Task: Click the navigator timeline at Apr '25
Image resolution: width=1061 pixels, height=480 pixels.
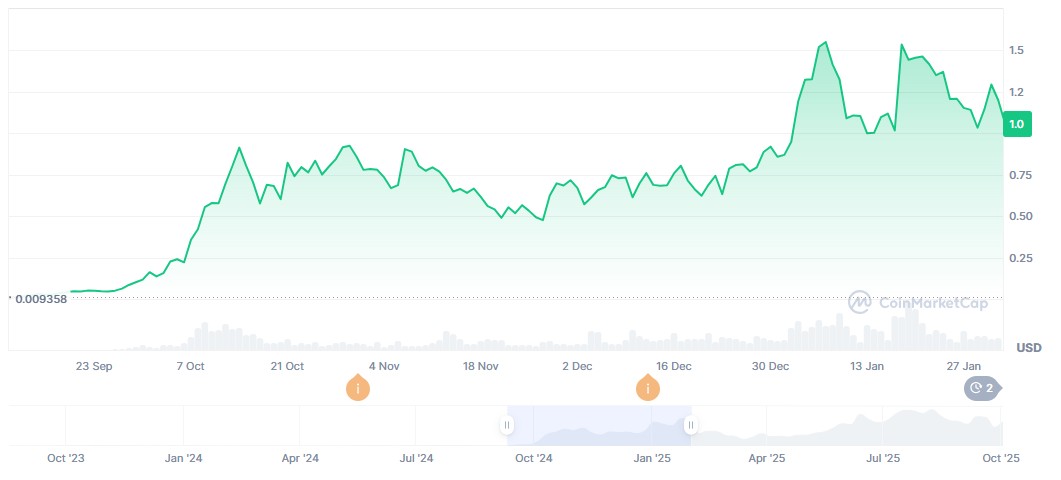Action: tap(767, 458)
